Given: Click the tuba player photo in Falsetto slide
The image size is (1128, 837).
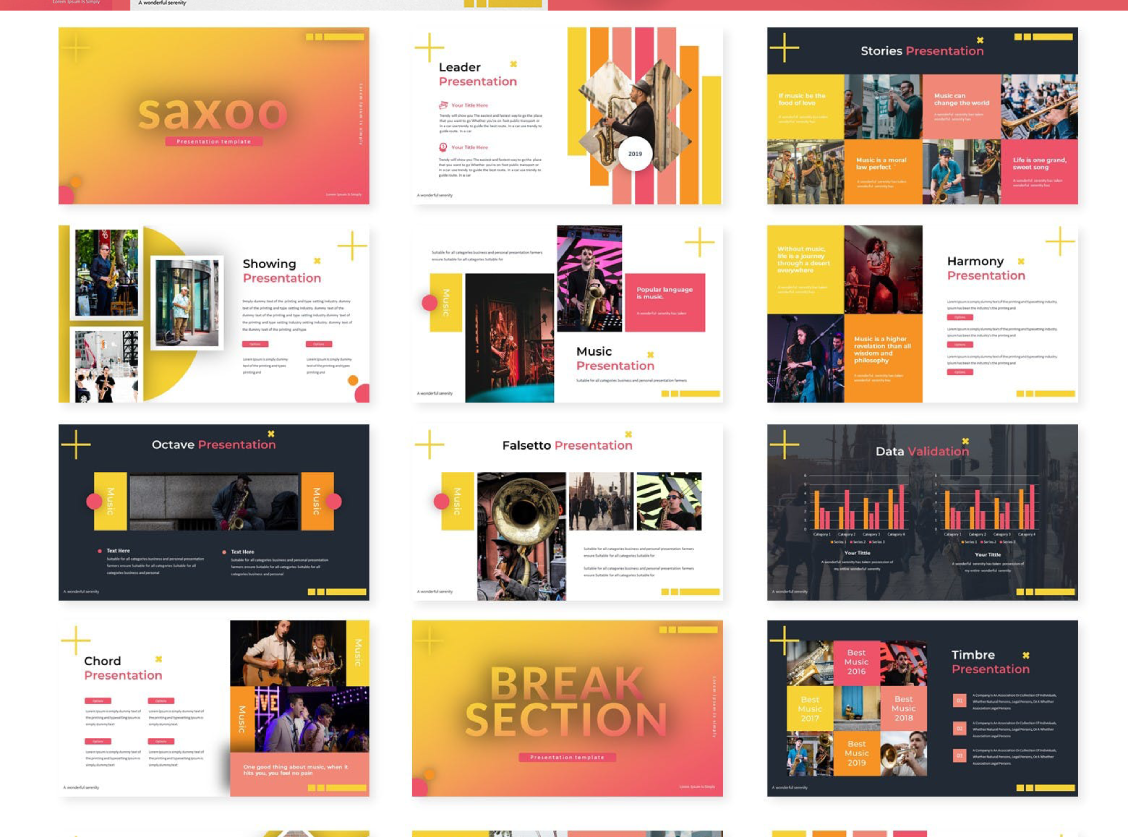Looking at the screenshot, I should pos(521,536).
